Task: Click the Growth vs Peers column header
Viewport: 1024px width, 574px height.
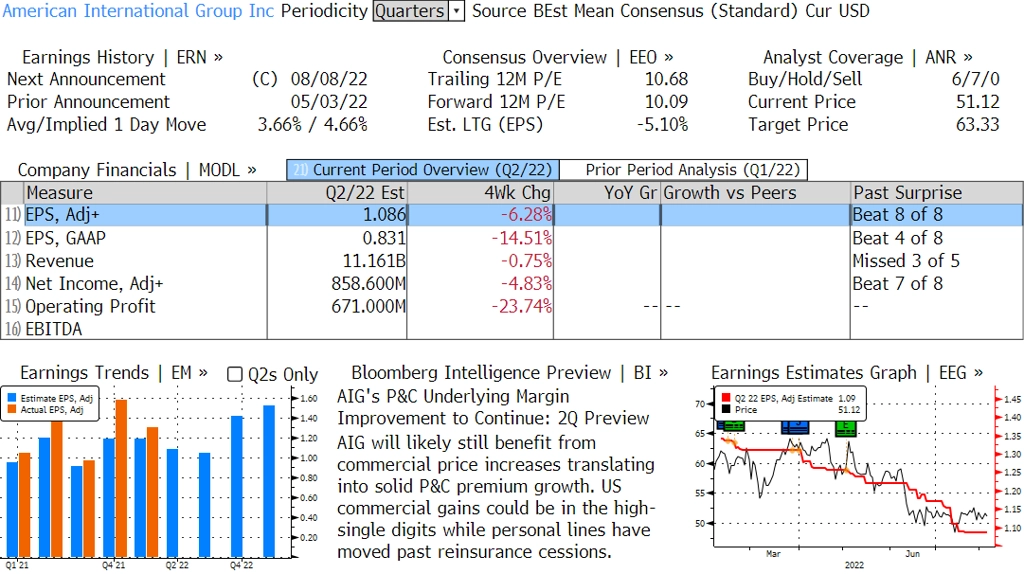Action: (755, 193)
